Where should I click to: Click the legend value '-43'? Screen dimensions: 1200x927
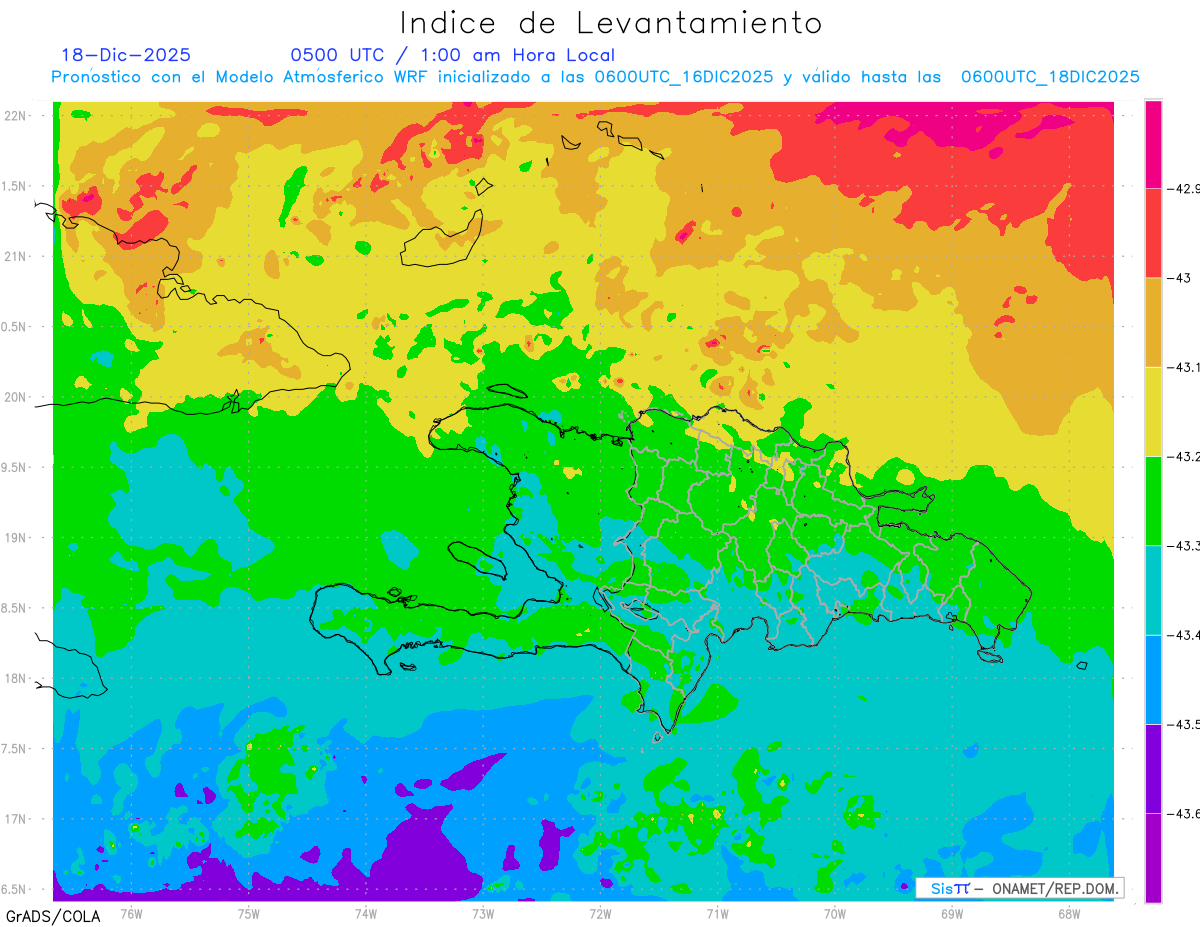pyautogui.click(x=1180, y=277)
